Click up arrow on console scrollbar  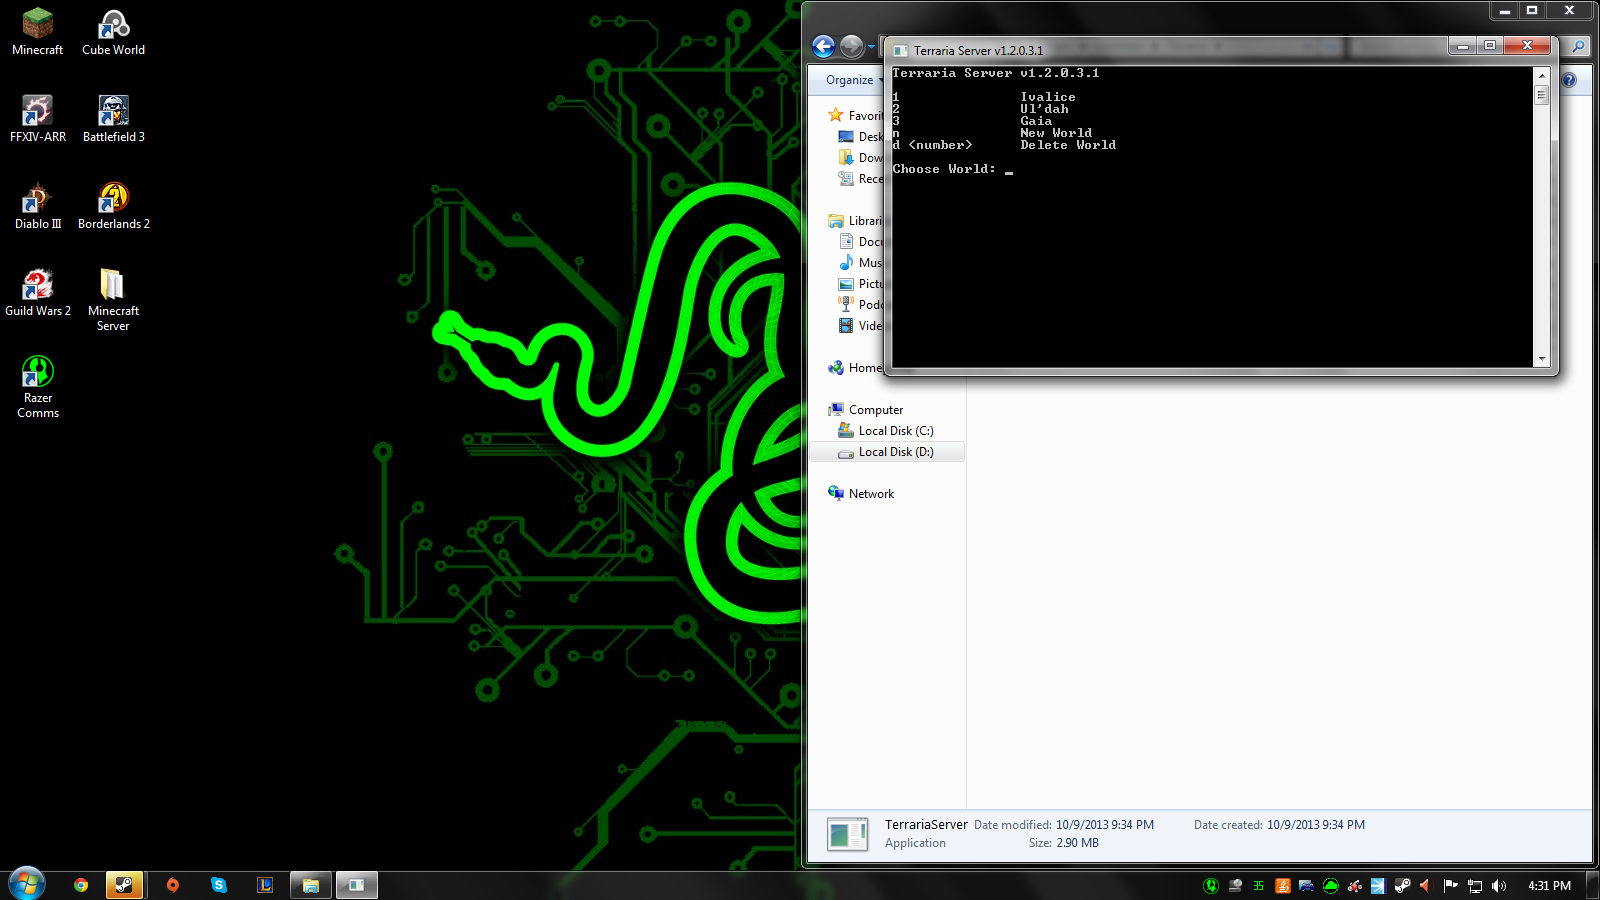coord(1541,75)
